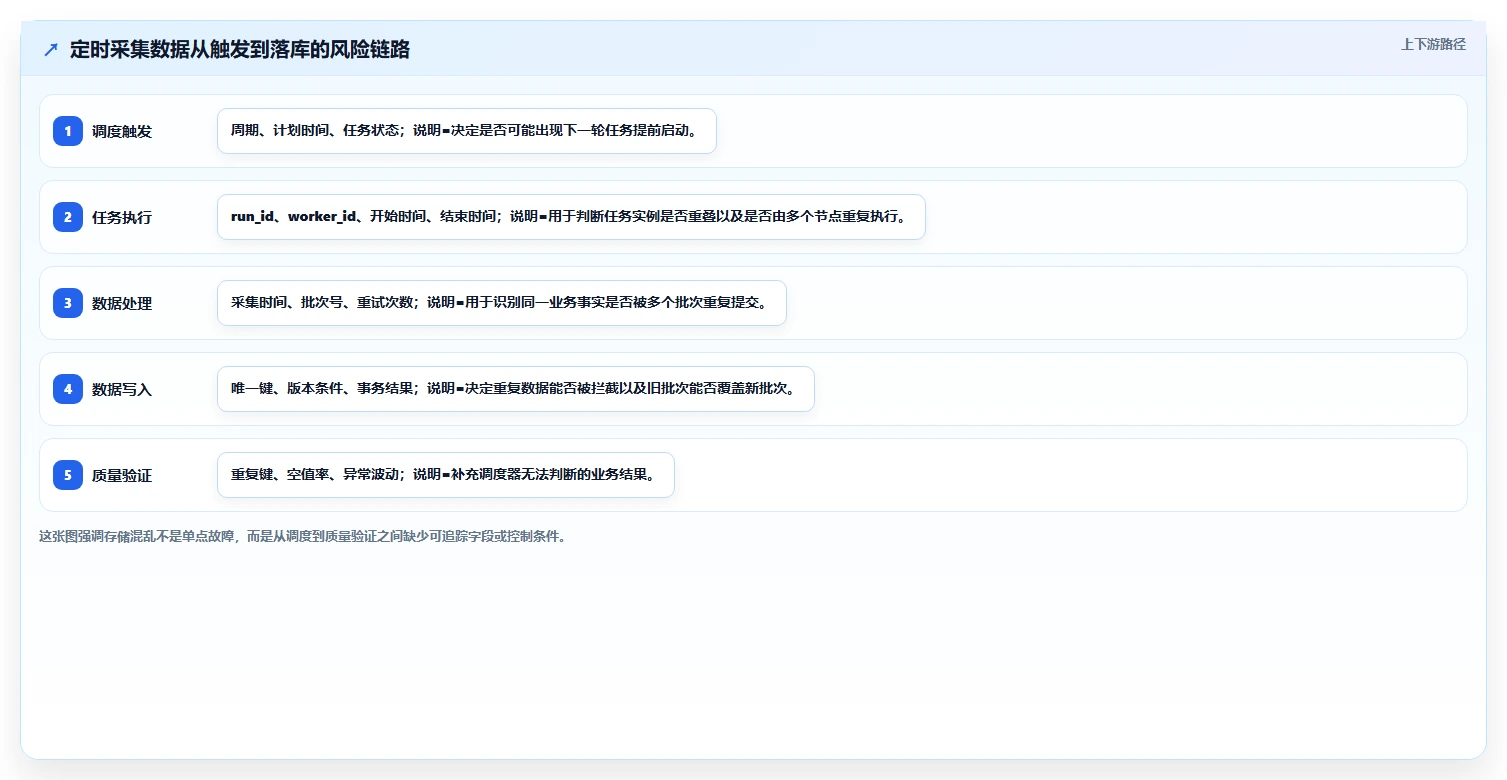This screenshot has height=780, width=1507.
Task: Click the step number 3 badge
Action: click(68, 303)
